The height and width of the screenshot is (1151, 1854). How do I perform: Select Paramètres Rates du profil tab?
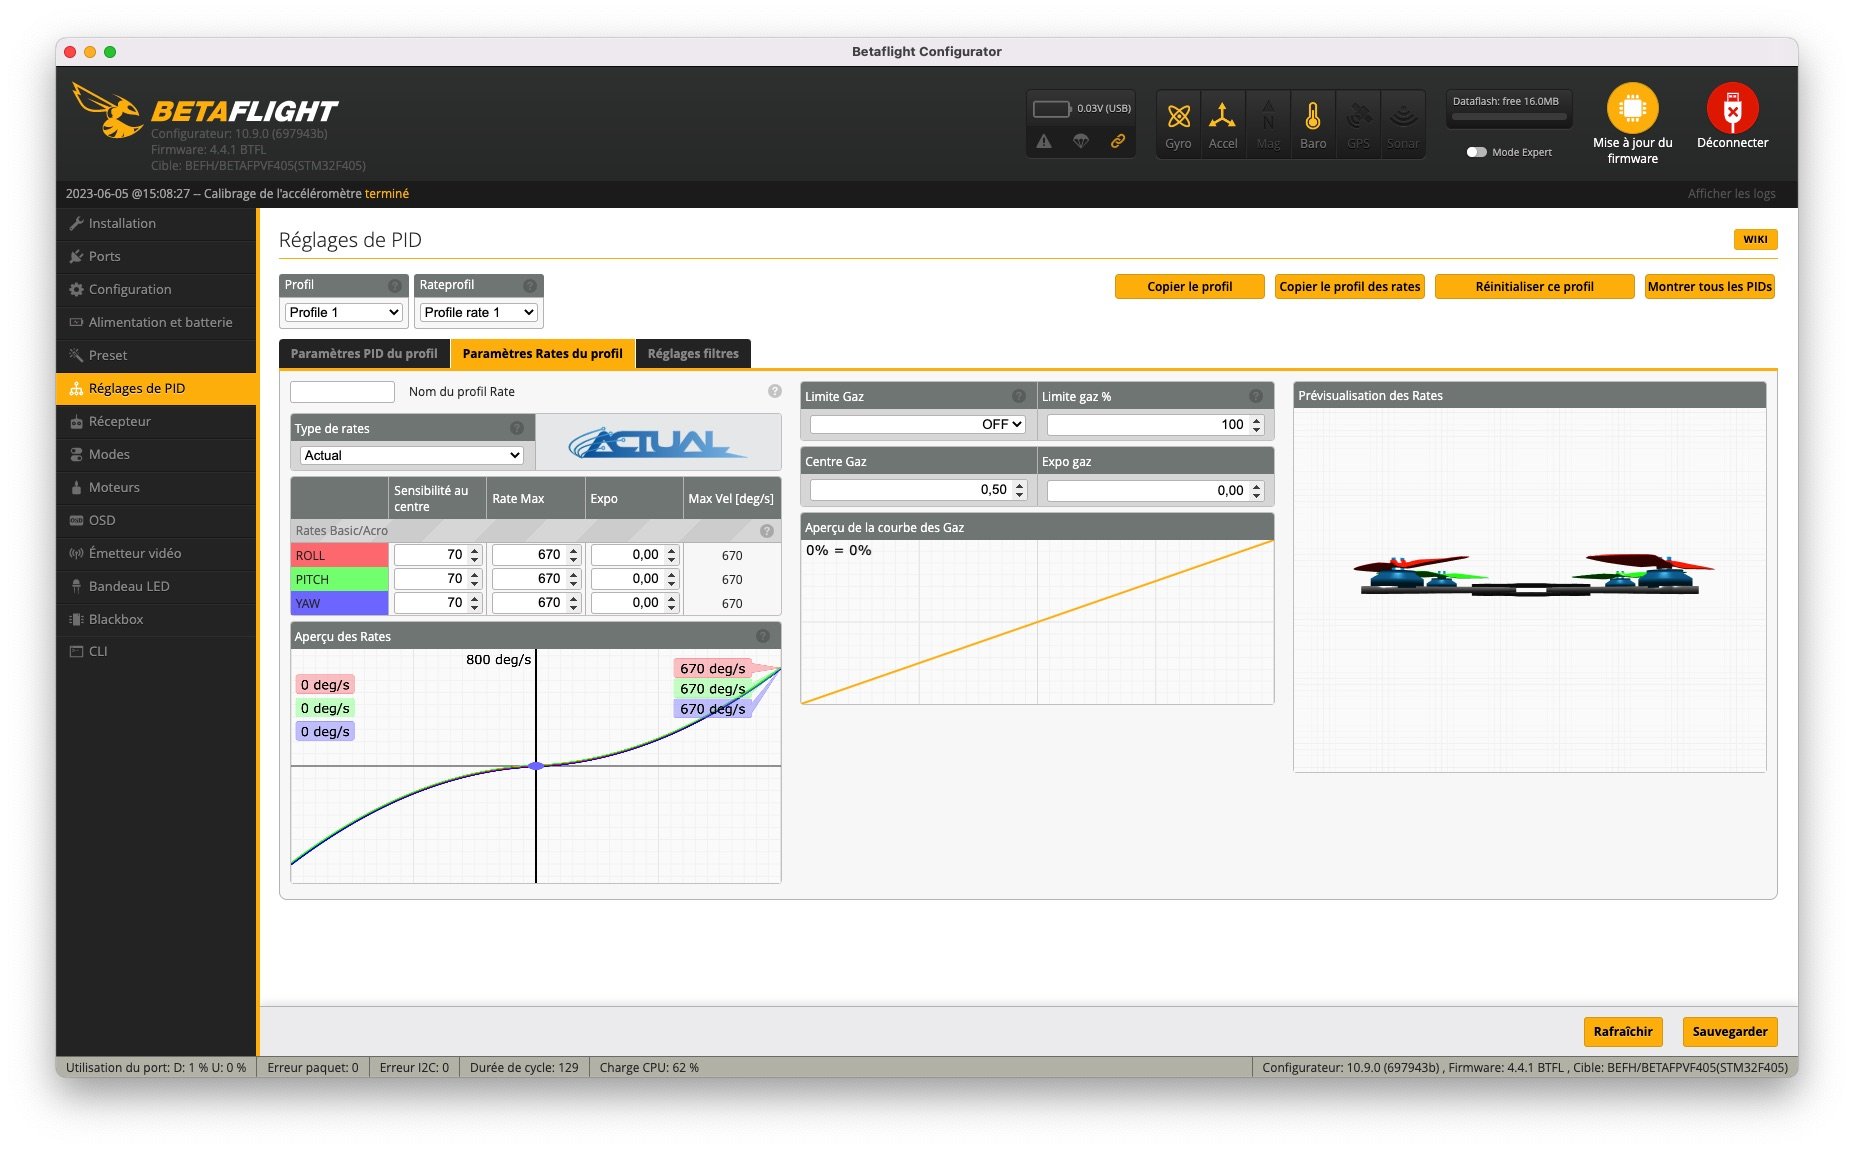542,353
